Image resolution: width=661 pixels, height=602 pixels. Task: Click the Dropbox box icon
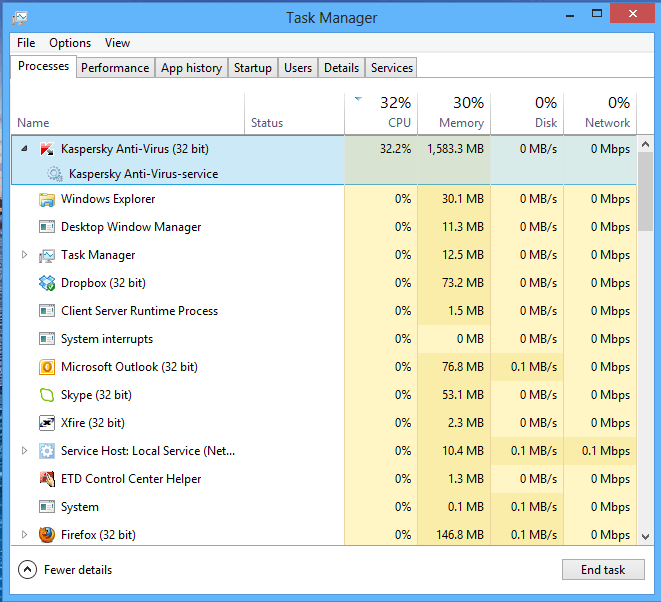coord(47,283)
